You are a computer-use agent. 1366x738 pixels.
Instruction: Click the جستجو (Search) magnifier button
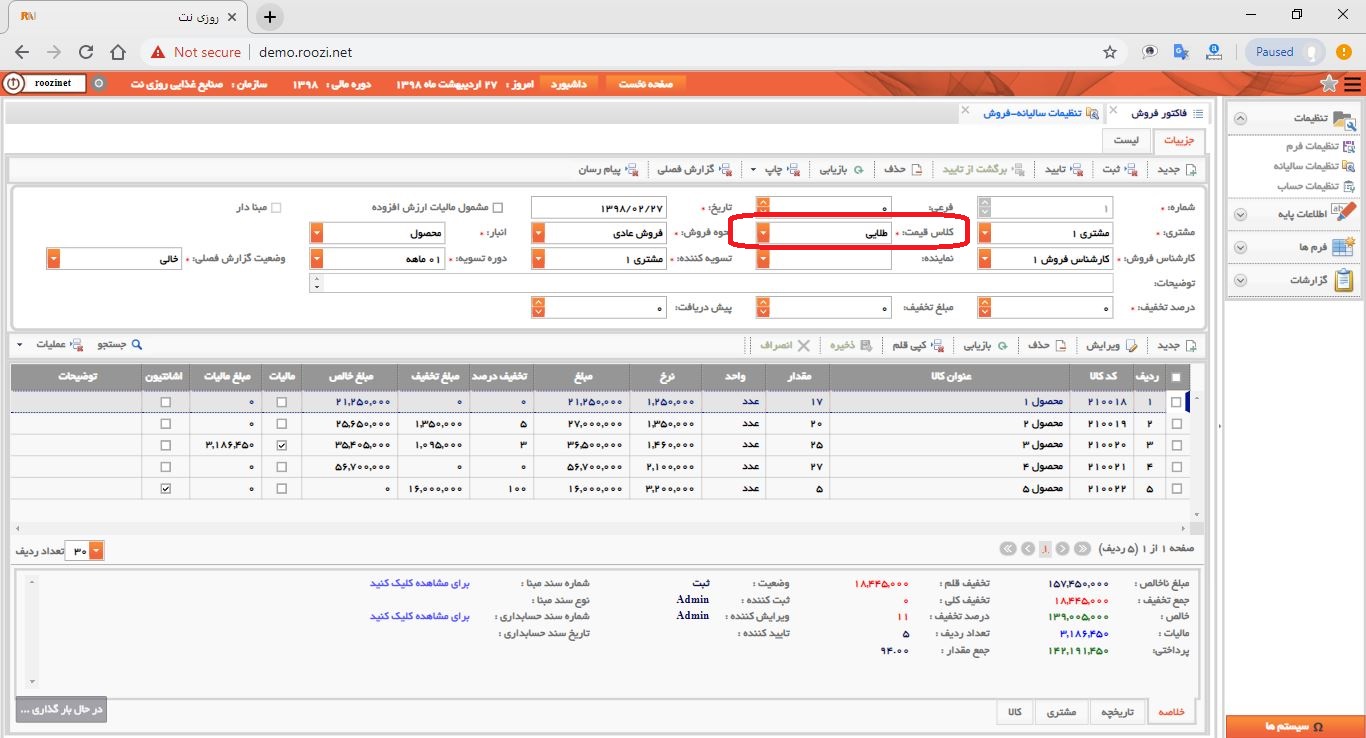(x=119, y=344)
